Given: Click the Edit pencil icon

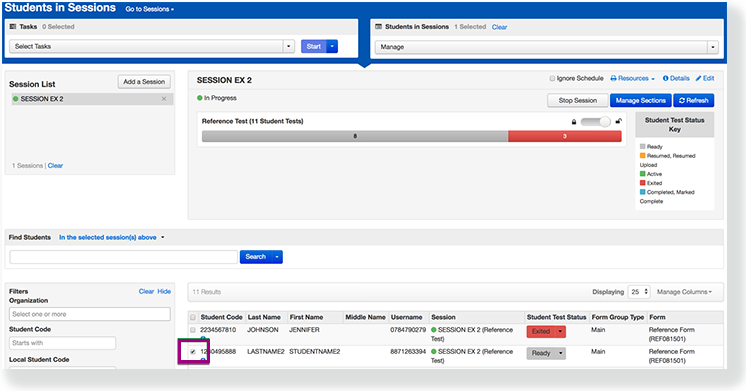Looking at the screenshot, I should [698, 78].
